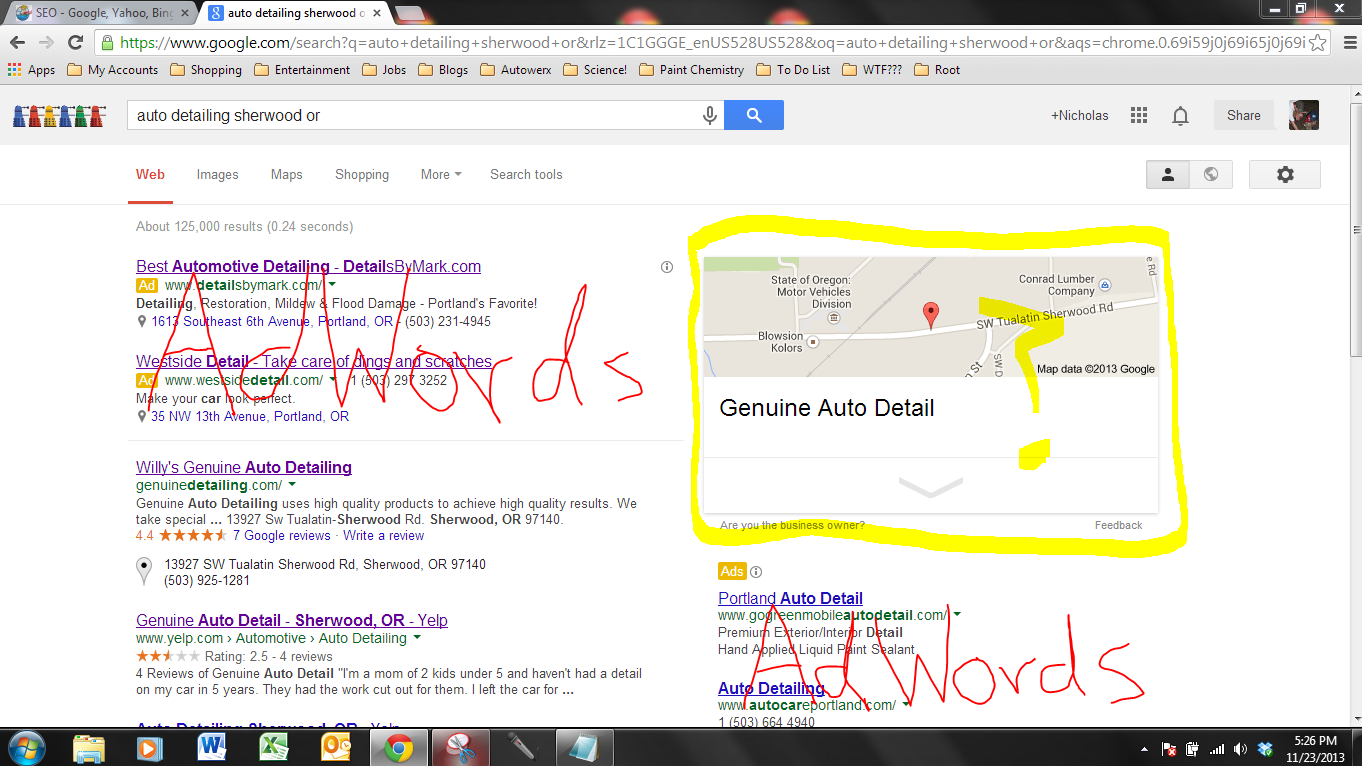Open +Nicholas profile link
Viewport: 1362px width, 766px height.
pyautogui.click(x=1079, y=115)
